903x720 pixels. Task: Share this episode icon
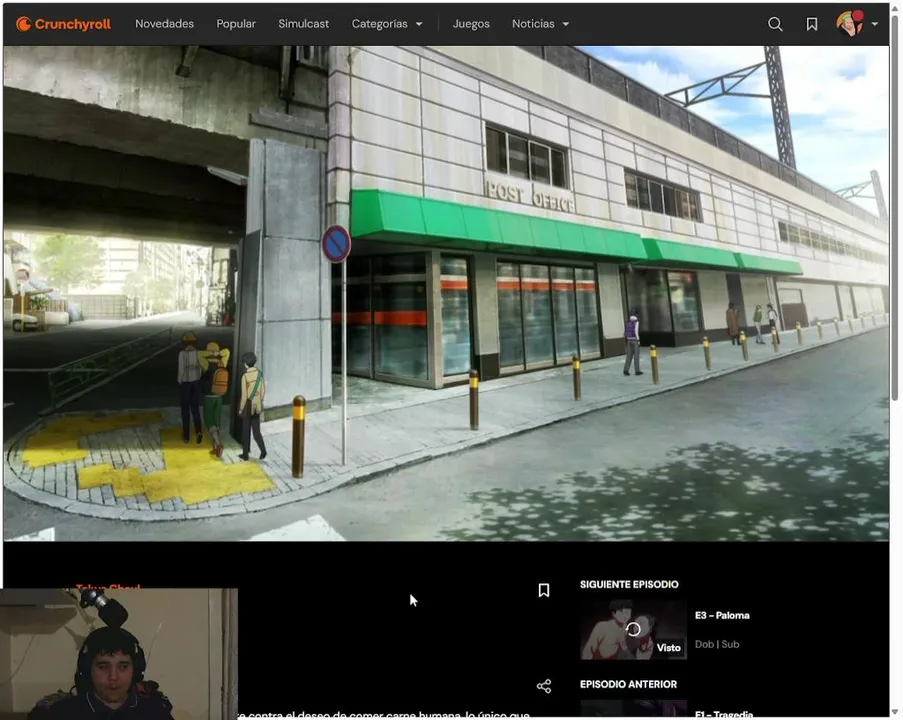coord(544,686)
